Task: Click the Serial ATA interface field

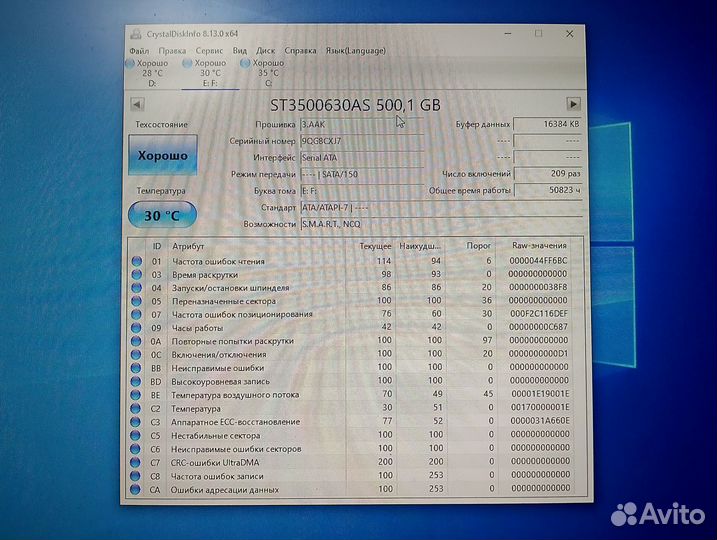Action: coord(362,158)
